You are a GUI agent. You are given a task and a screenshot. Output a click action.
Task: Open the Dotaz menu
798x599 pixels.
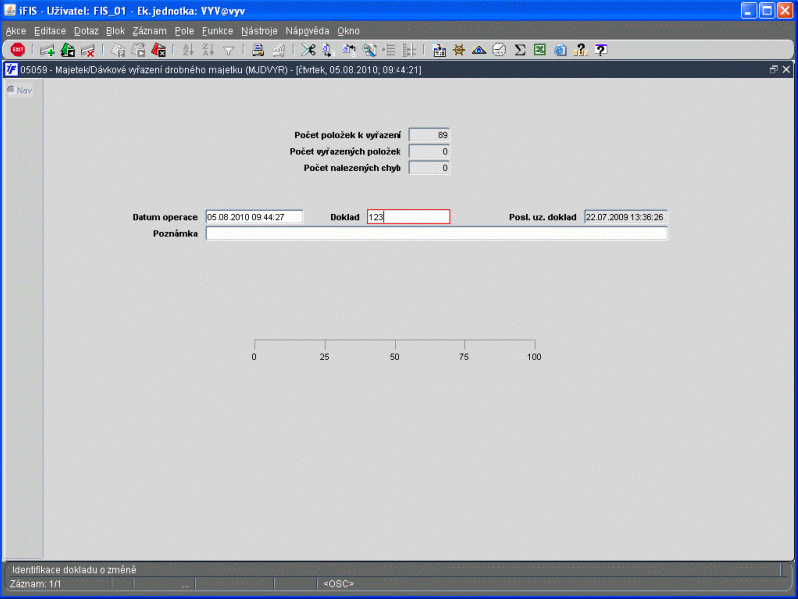86,31
